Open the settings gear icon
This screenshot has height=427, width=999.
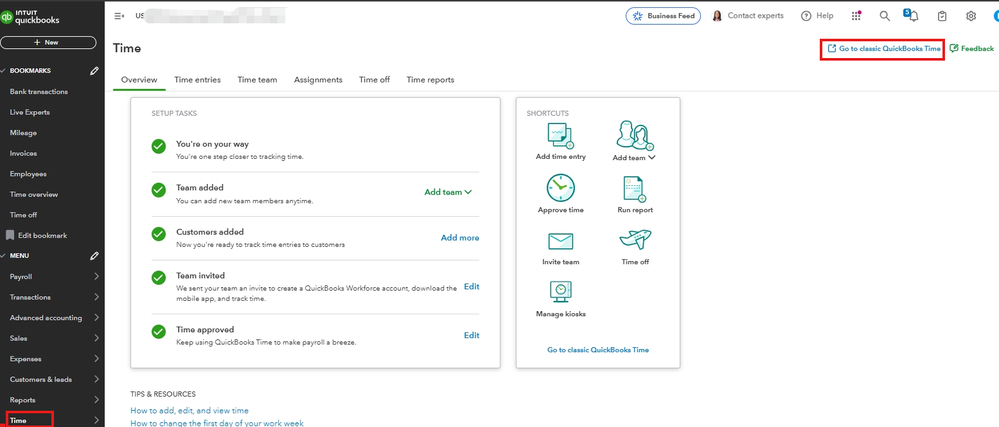click(x=971, y=16)
